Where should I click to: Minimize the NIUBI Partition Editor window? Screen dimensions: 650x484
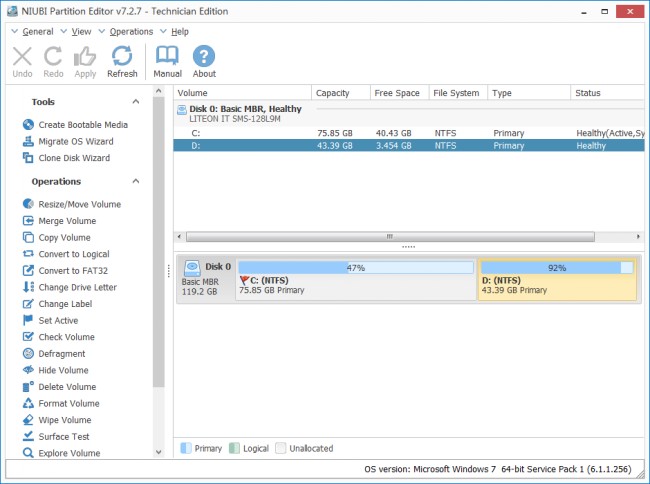[584, 12]
